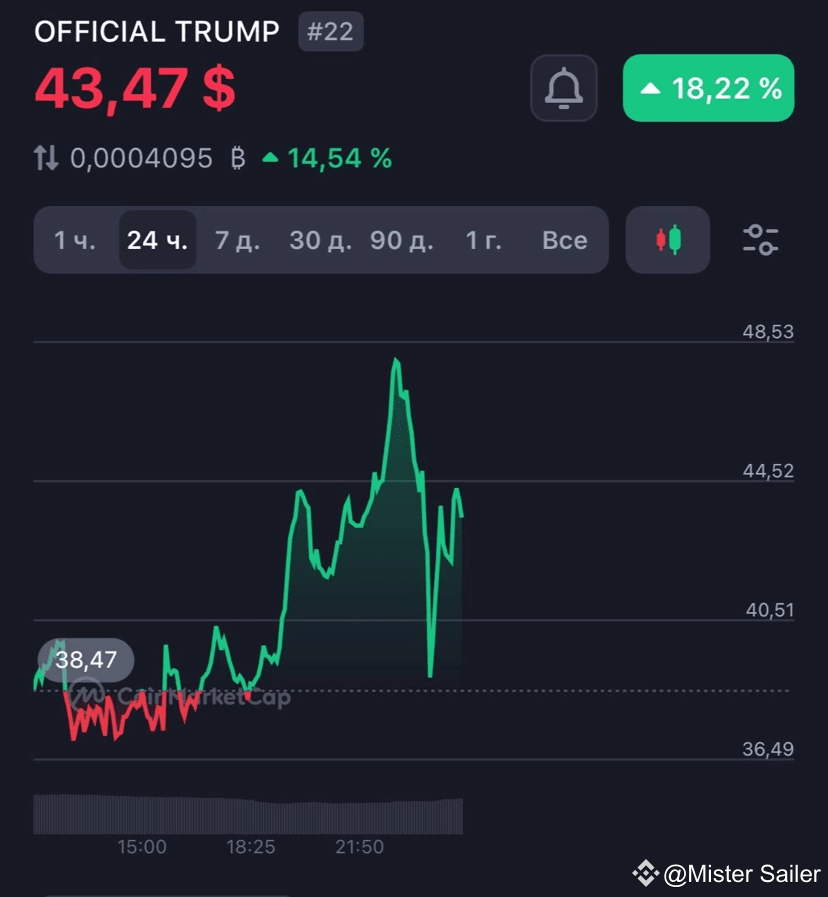Select the 1 г. time range tab
This screenshot has width=828, height=897.
click(x=484, y=240)
